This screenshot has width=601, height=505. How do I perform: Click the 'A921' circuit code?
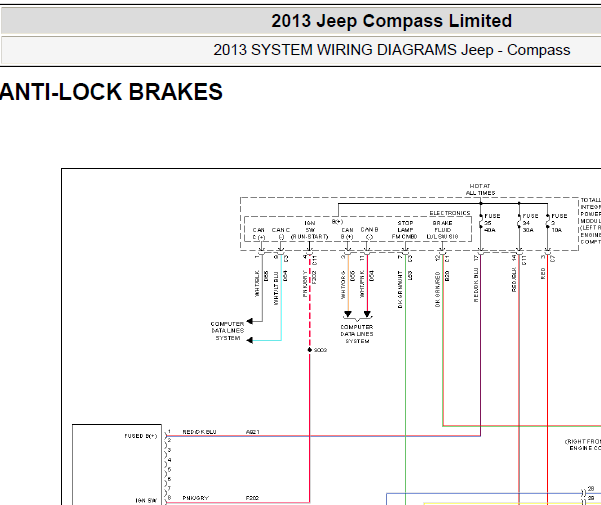[253, 432]
